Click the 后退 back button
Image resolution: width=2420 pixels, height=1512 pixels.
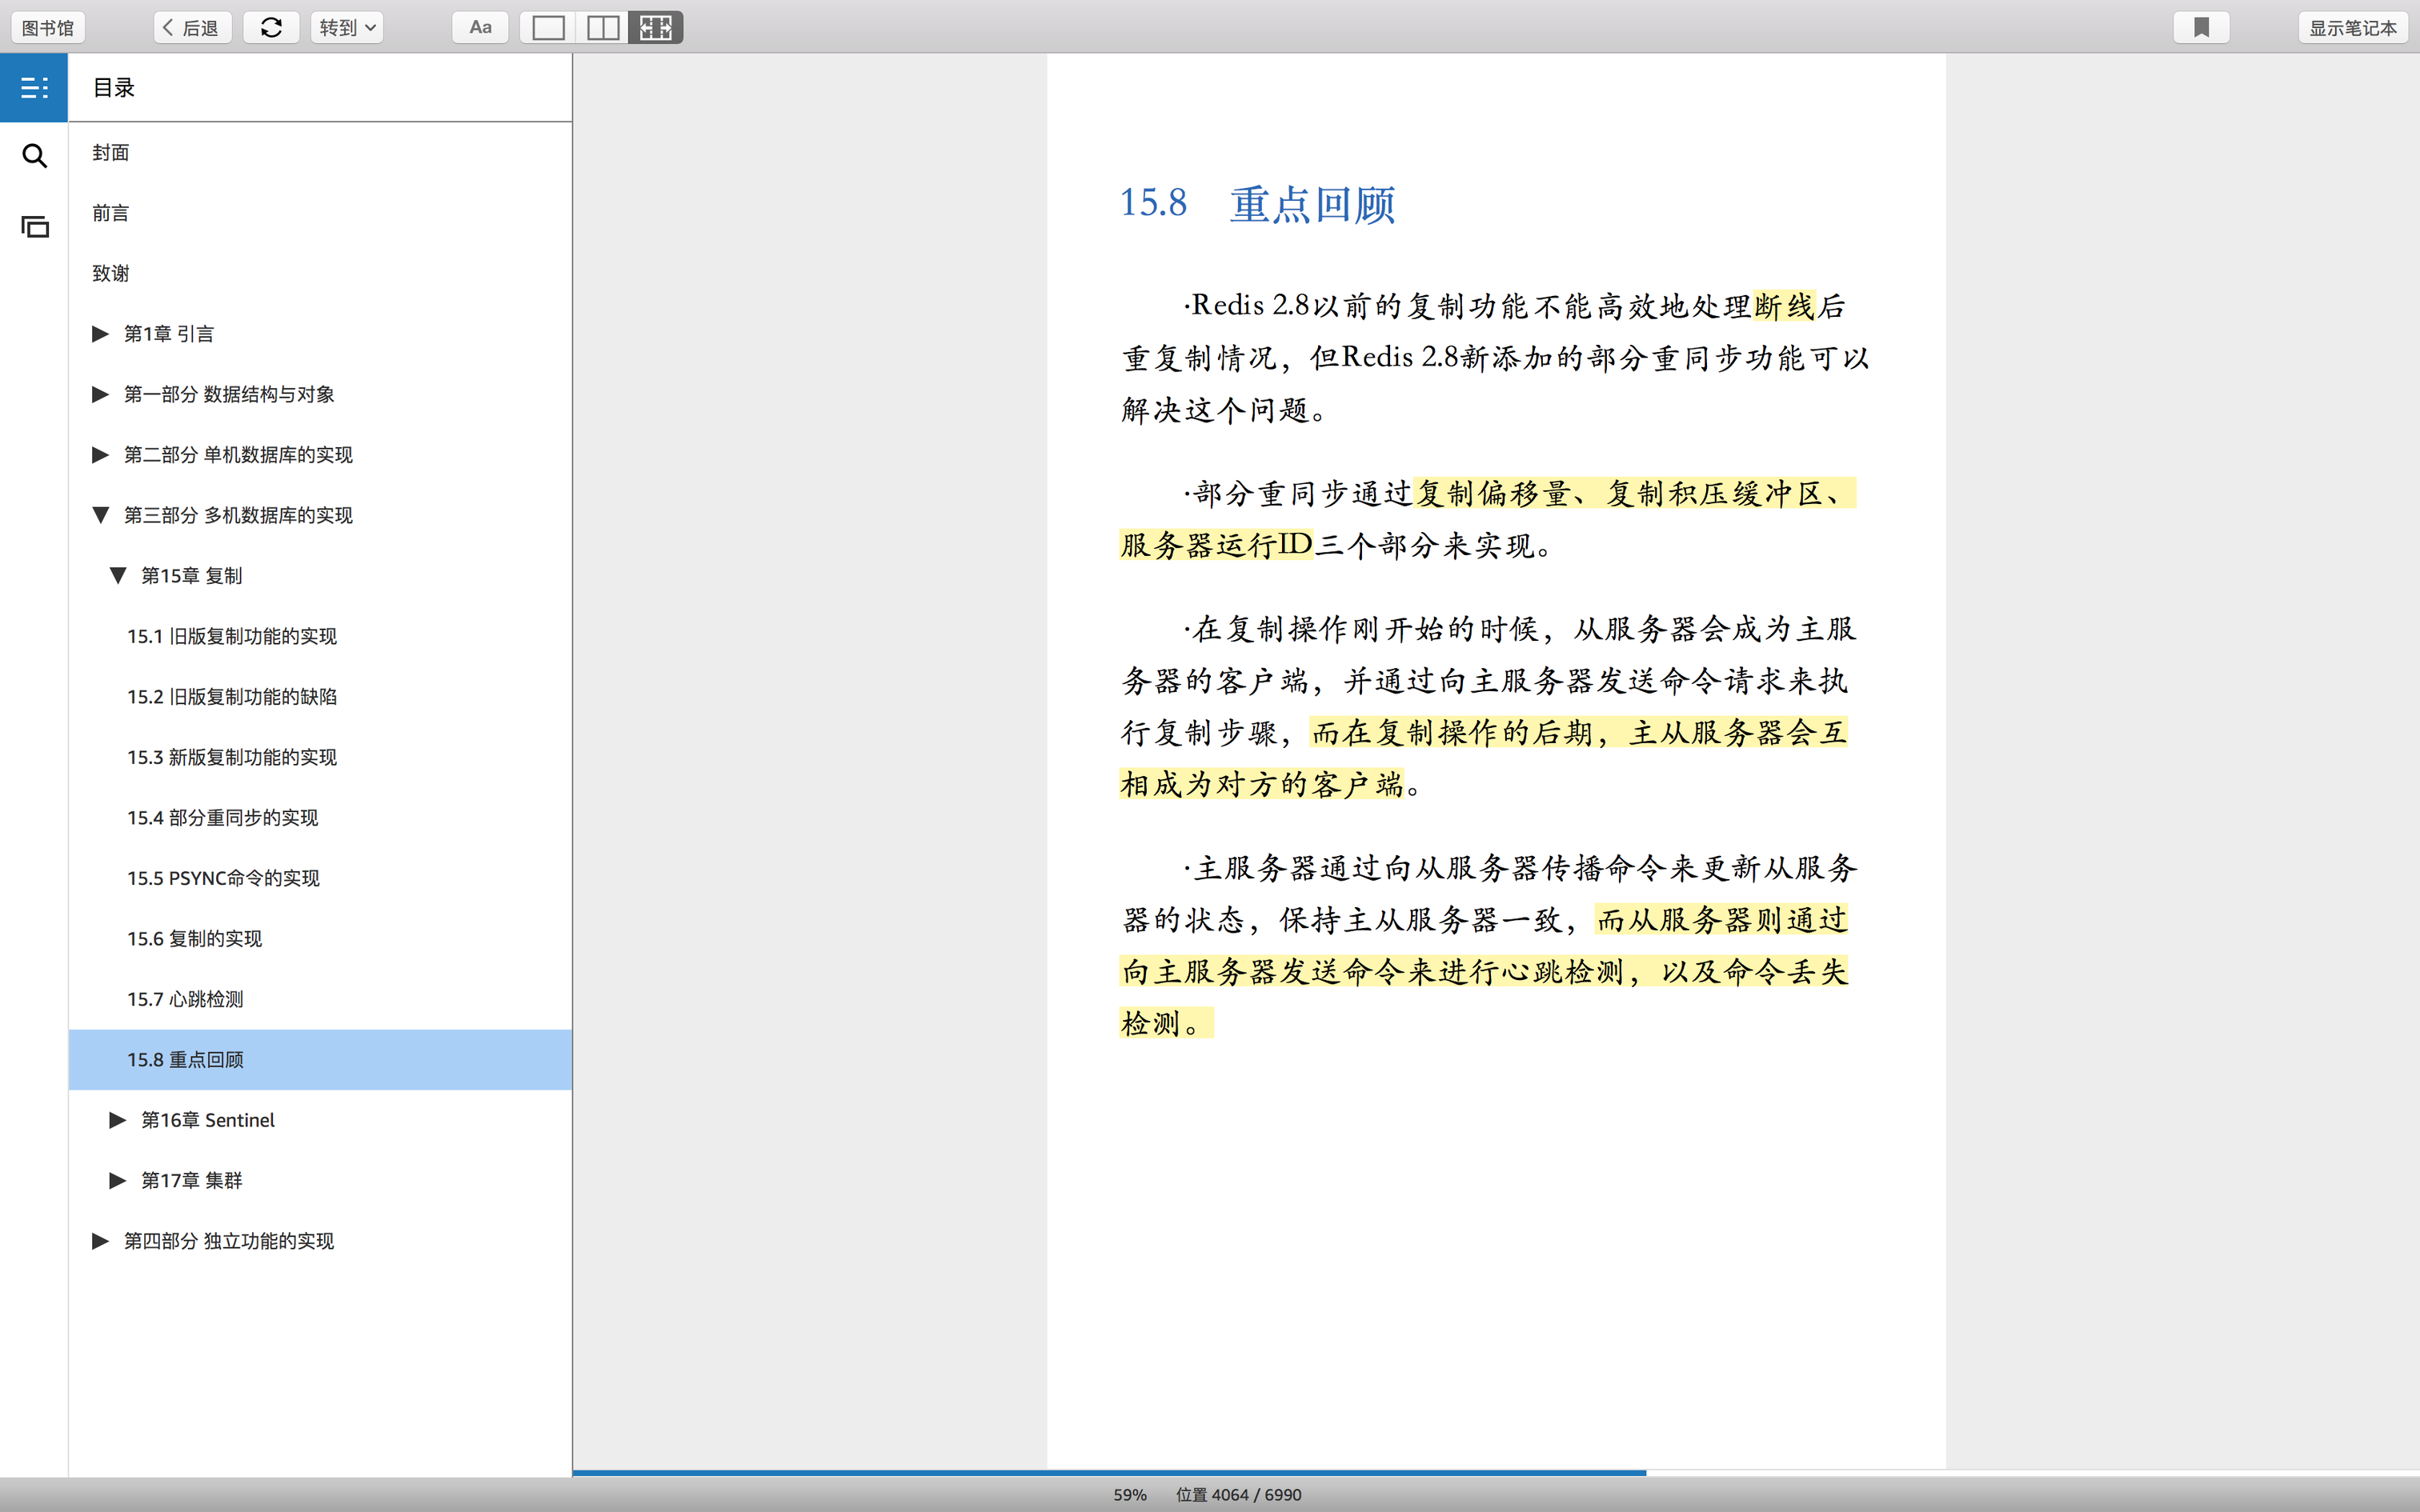pyautogui.click(x=192, y=28)
